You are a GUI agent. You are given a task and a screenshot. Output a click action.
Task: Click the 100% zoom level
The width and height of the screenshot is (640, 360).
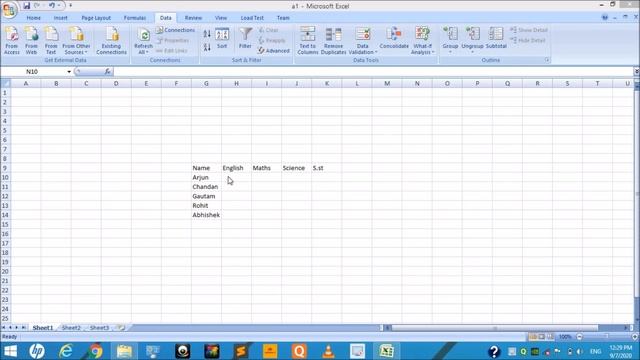[565, 337]
